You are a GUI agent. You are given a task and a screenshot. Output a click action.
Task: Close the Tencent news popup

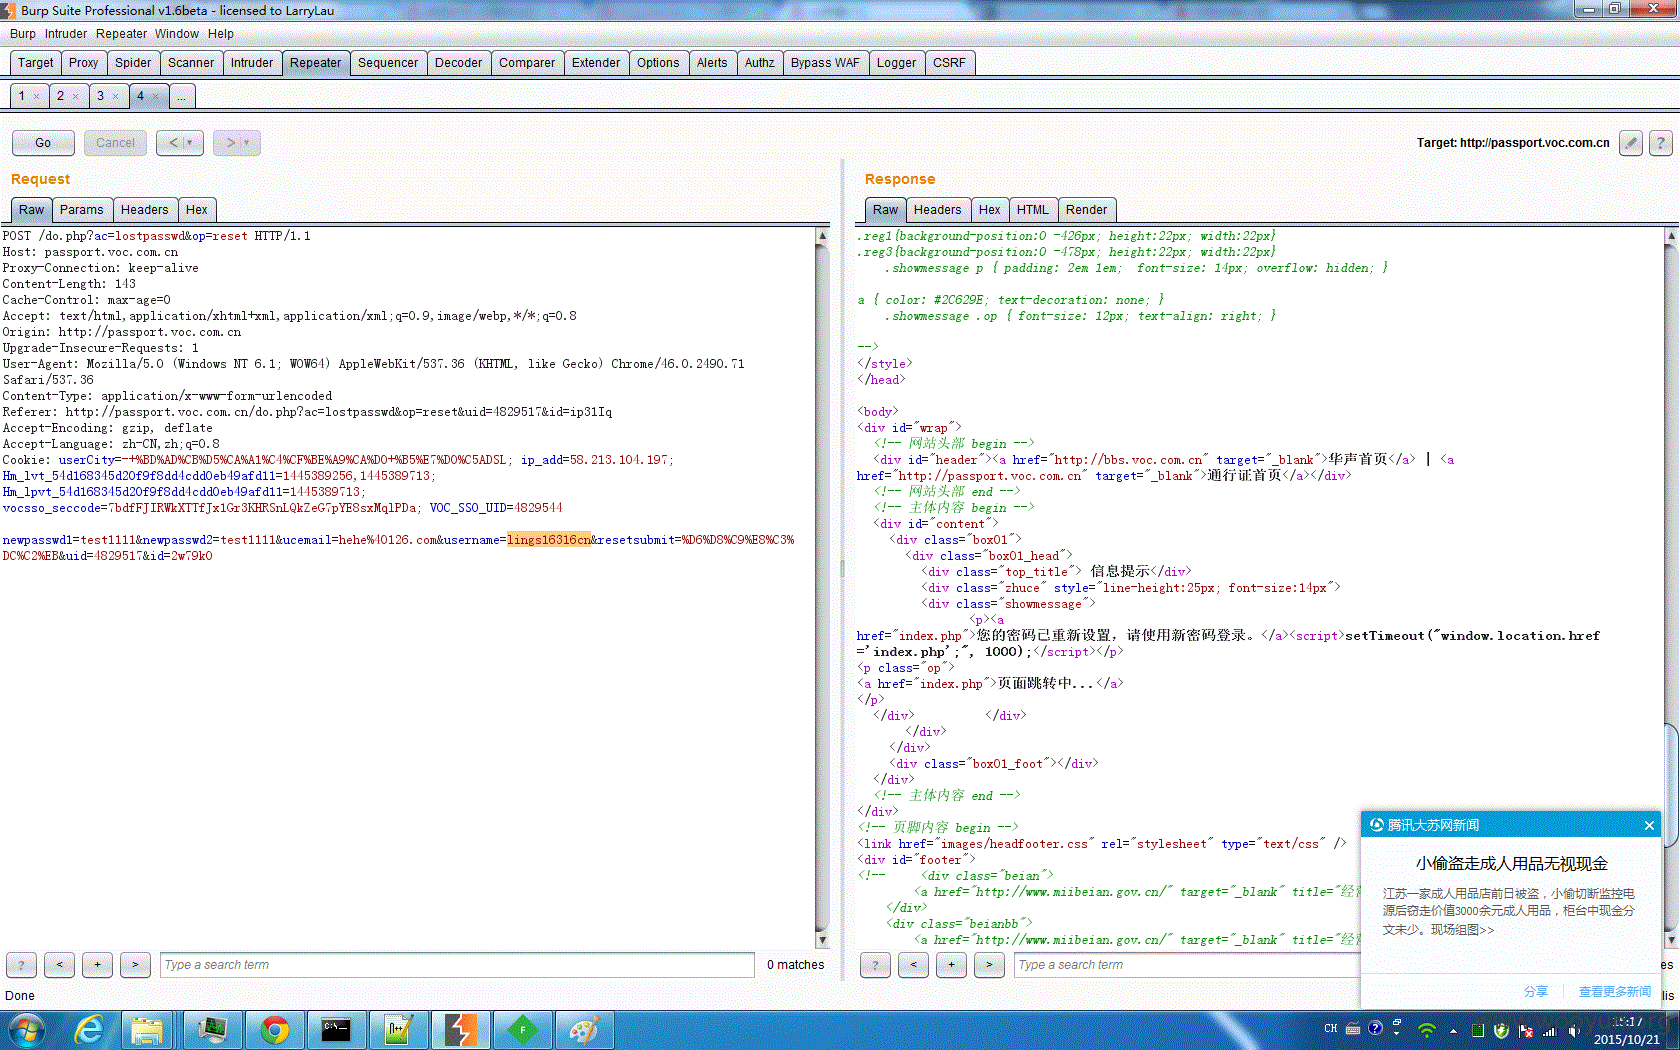click(x=1649, y=825)
